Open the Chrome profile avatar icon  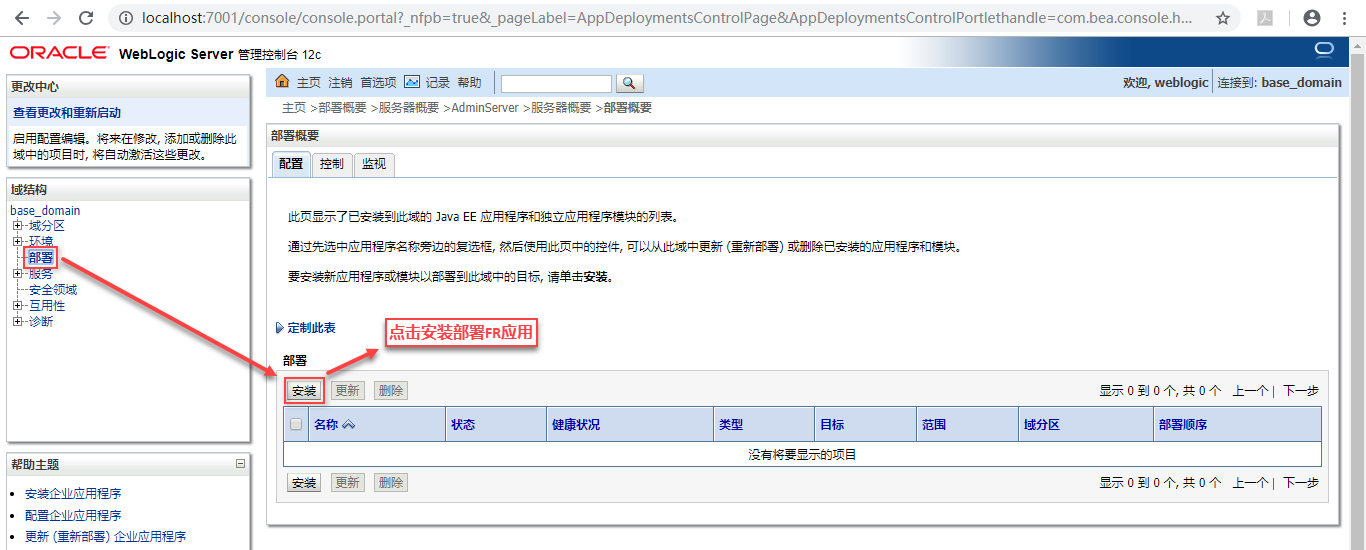pos(1312,18)
